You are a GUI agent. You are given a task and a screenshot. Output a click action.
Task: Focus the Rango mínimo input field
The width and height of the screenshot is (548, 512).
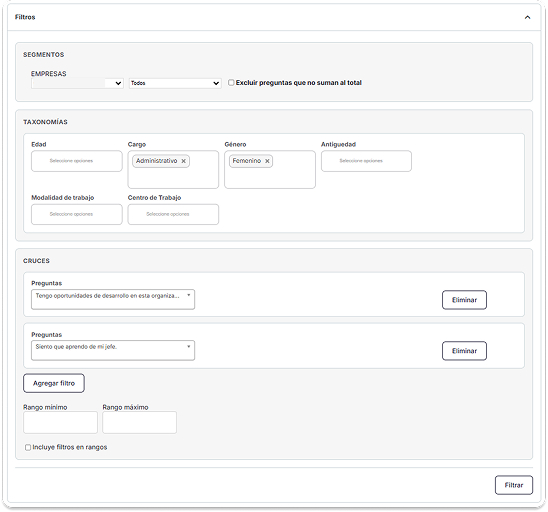(x=60, y=423)
